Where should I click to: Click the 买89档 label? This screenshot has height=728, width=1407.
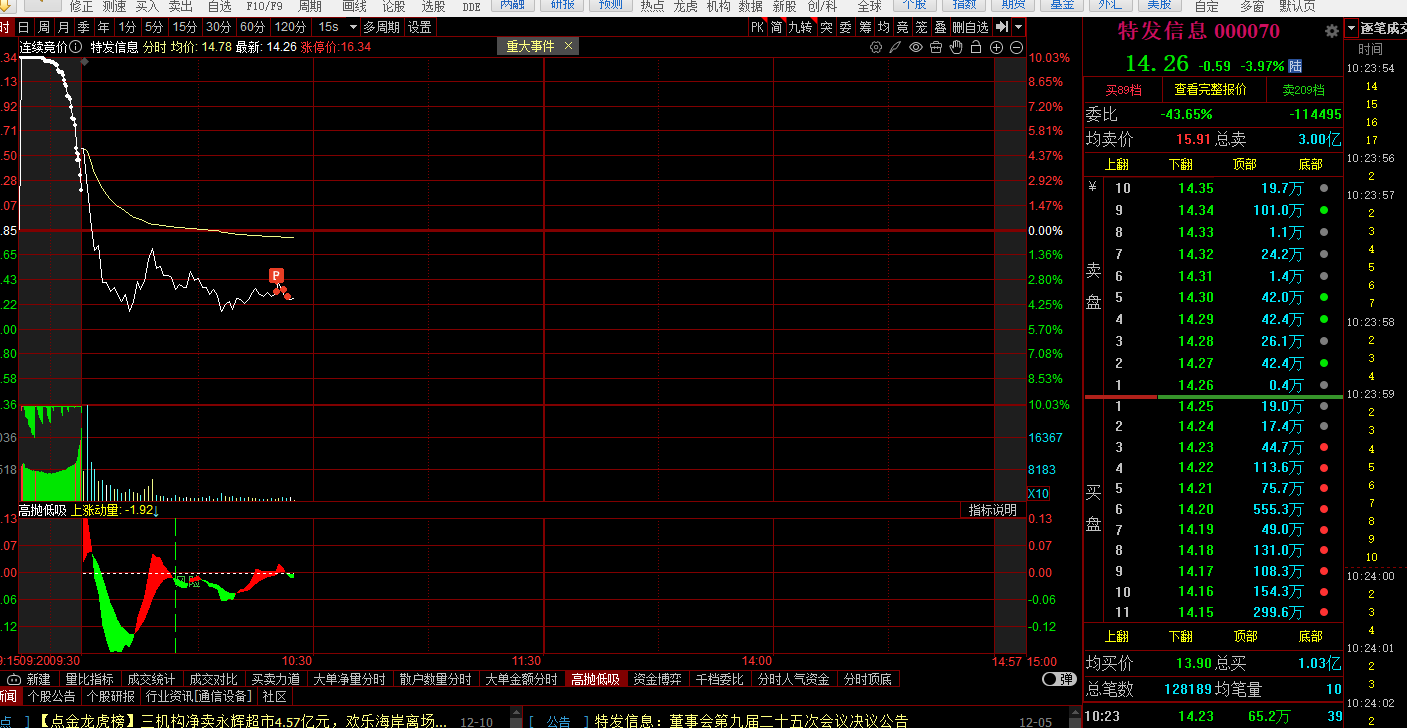point(1122,90)
